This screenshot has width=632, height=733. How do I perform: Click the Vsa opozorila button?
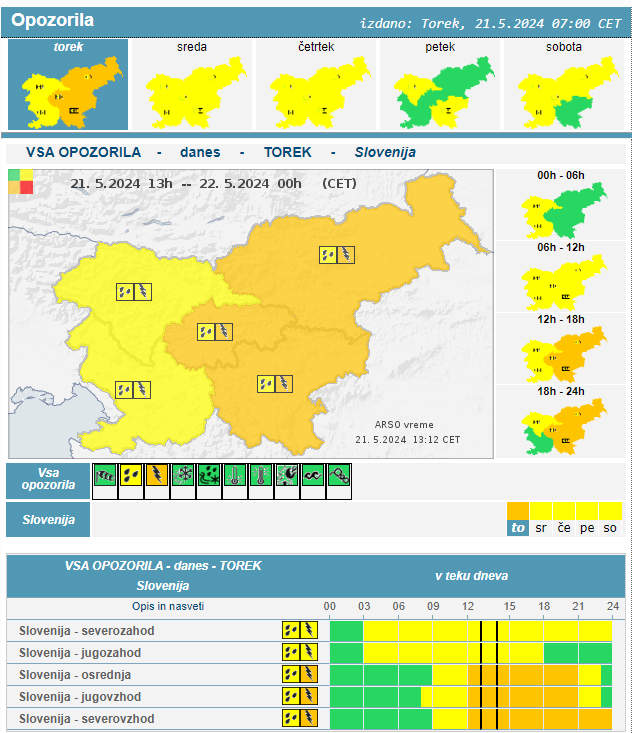[x=48, y=481]
